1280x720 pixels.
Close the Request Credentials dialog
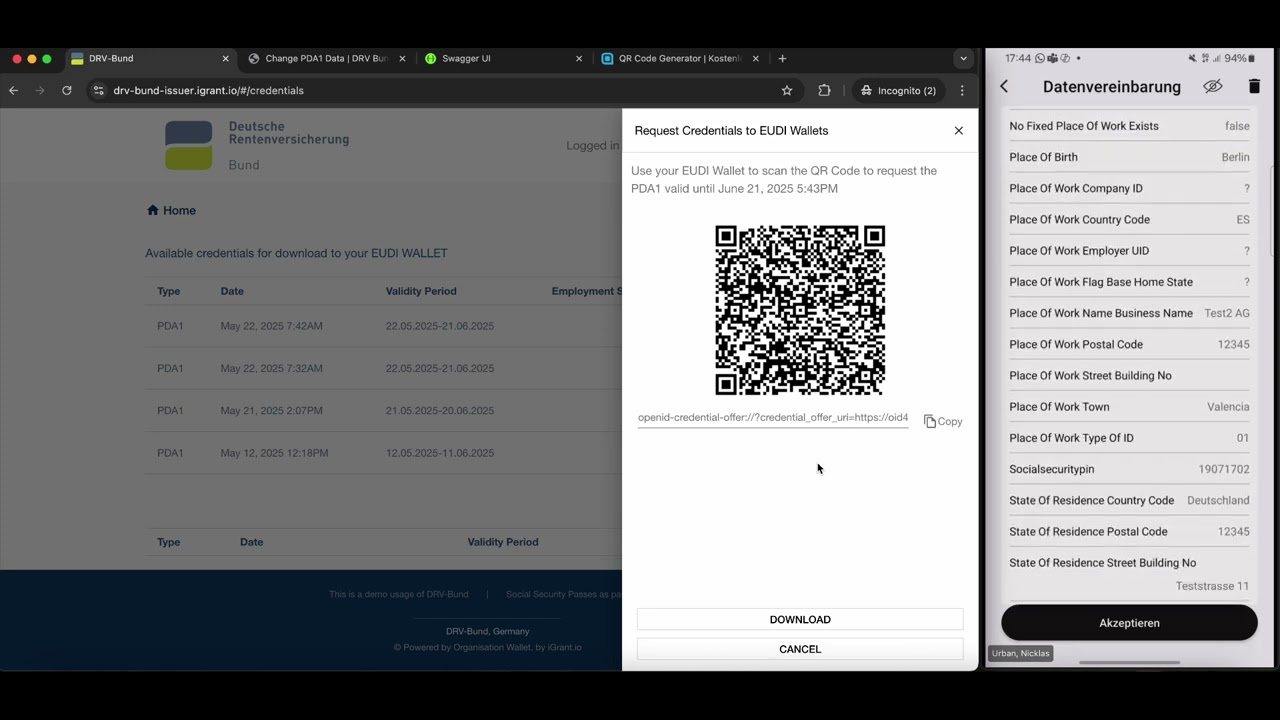coord(959,131)
